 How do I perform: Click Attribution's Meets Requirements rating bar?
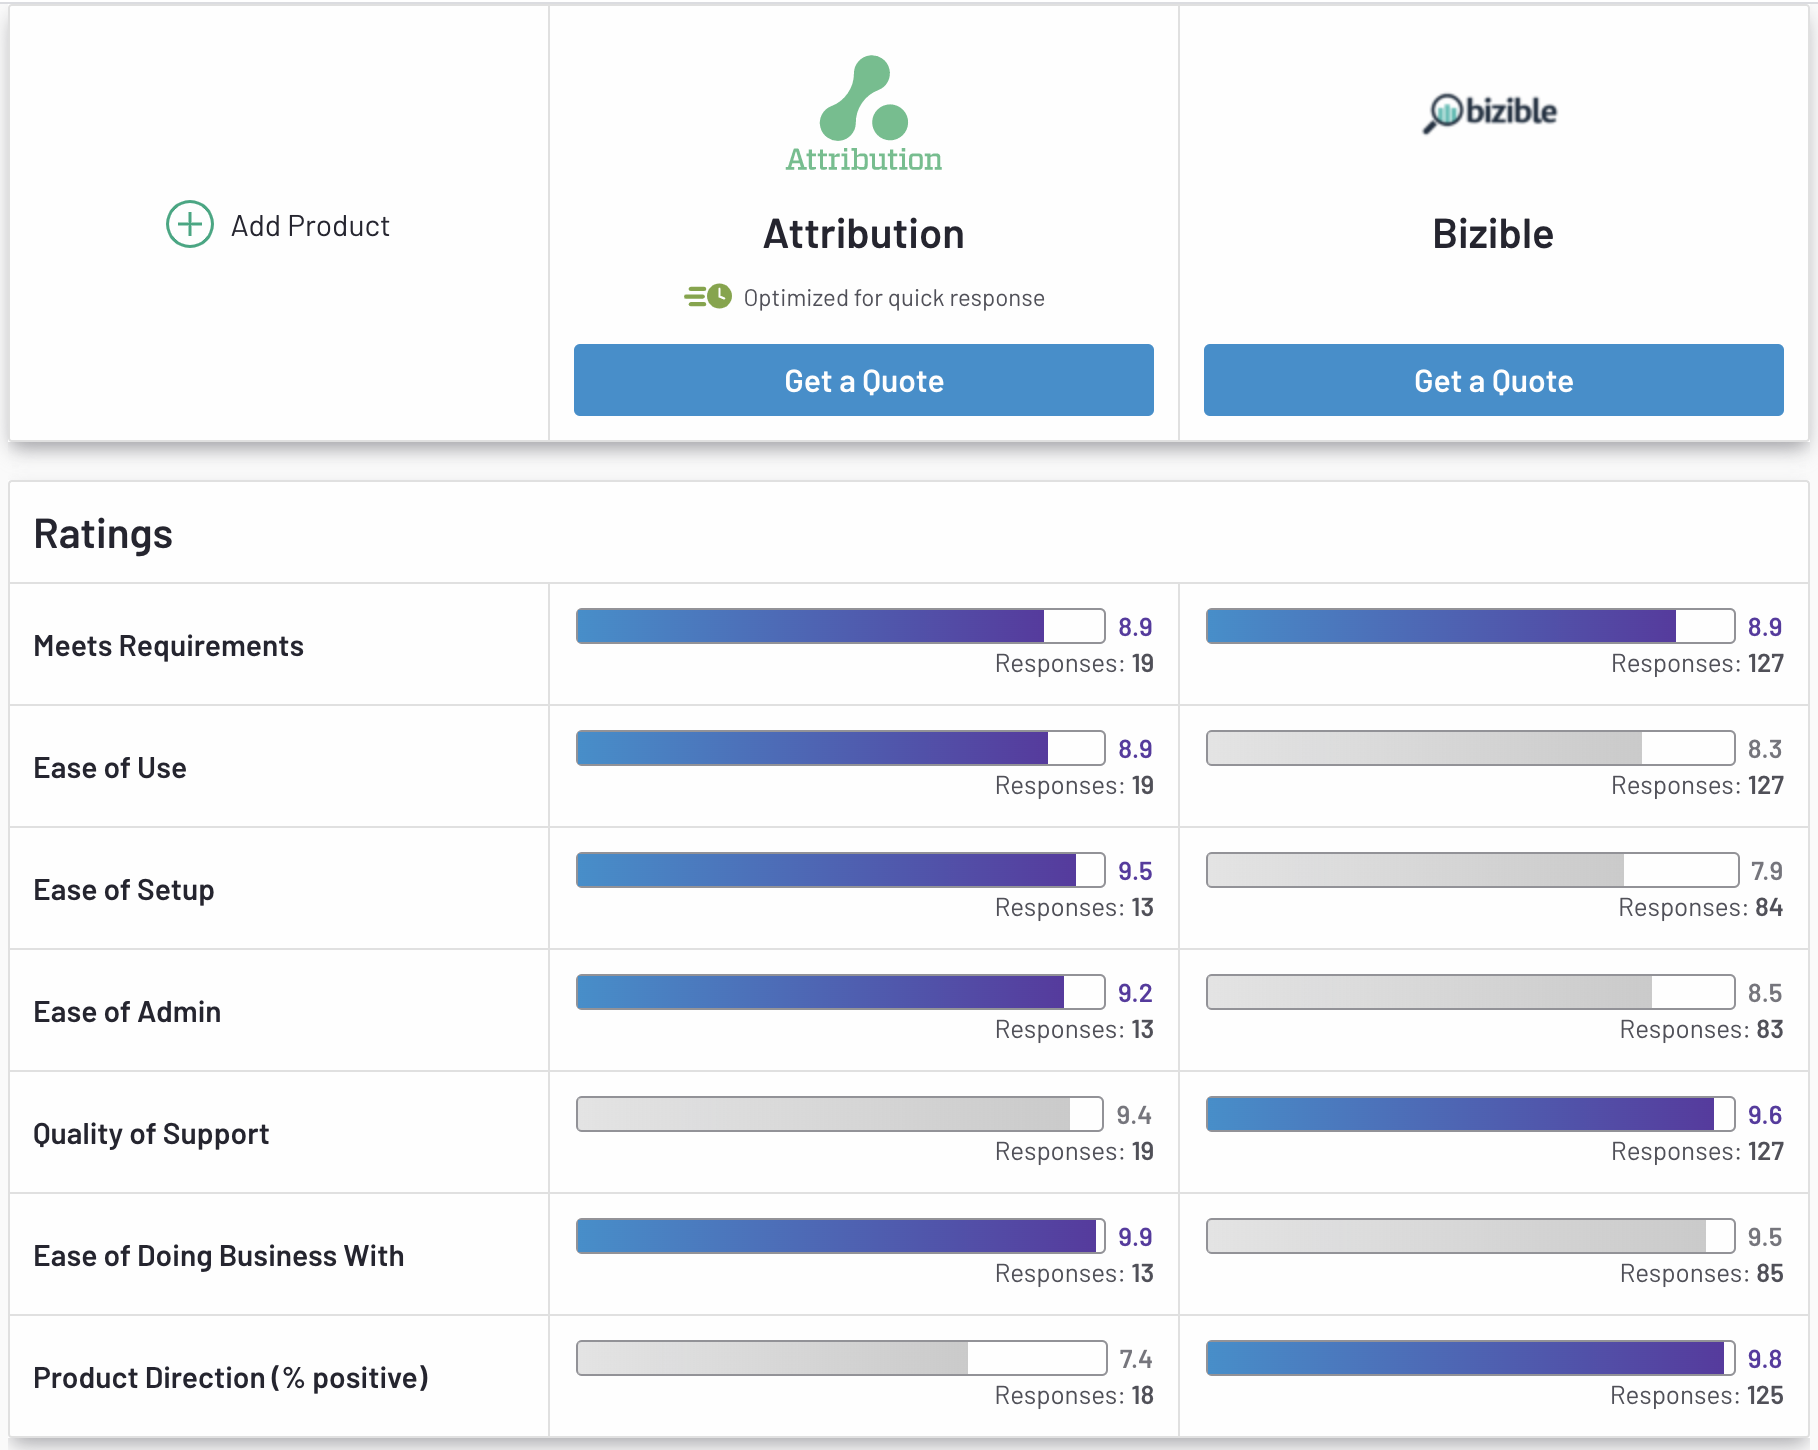click(841, 626)
